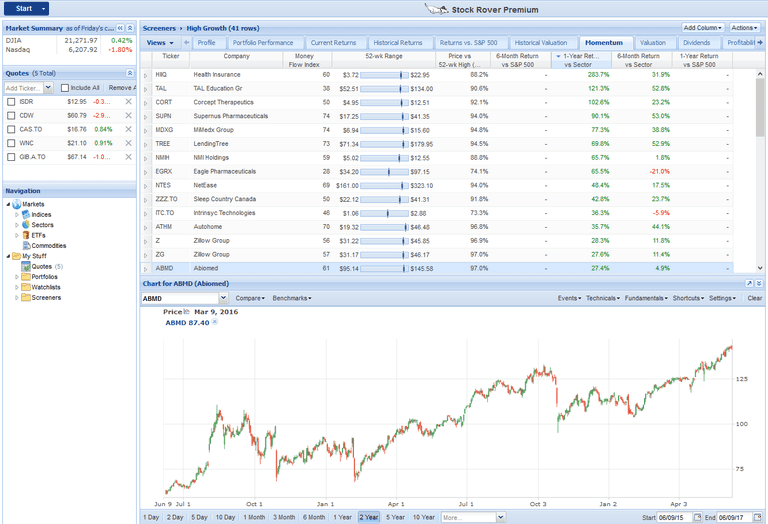Open Screeners folder icon in navigation
Screen dimensions: 768x524
pos(26,297)
